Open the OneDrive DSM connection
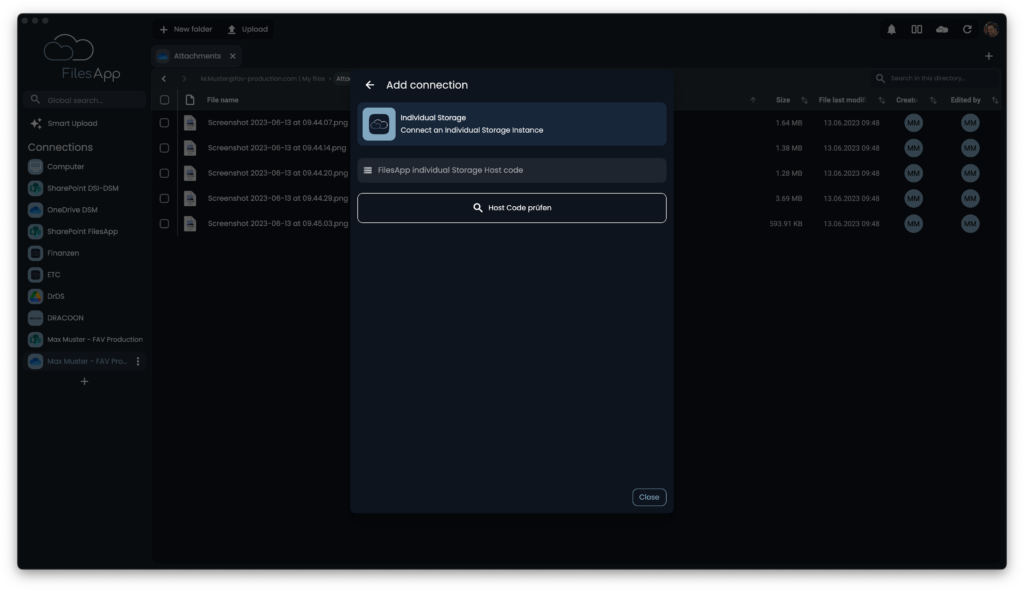The image size is (1024, 591). click(x=63, y=210)
